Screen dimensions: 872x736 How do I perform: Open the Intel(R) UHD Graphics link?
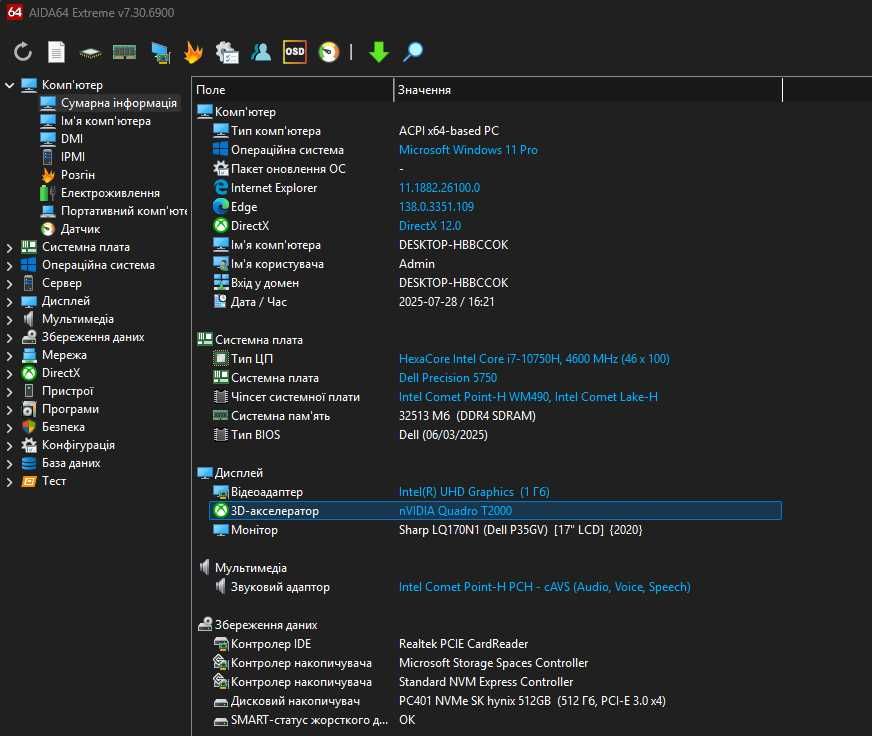pos(474,492)
